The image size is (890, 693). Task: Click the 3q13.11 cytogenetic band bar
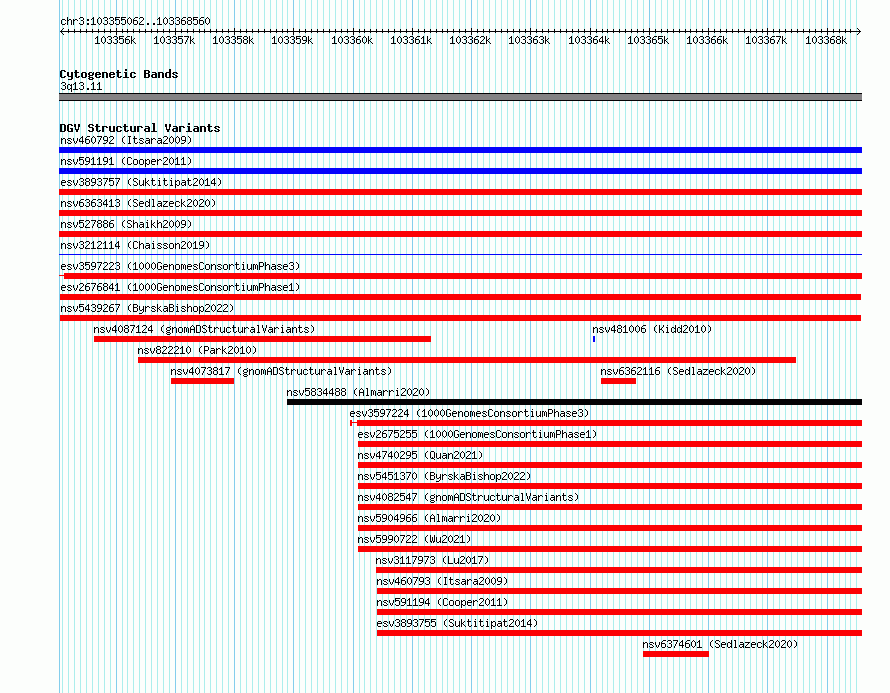click(x=460, y=97)
